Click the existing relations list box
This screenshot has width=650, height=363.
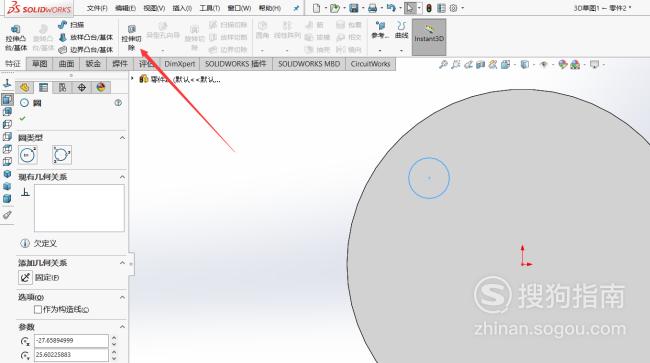79,208
